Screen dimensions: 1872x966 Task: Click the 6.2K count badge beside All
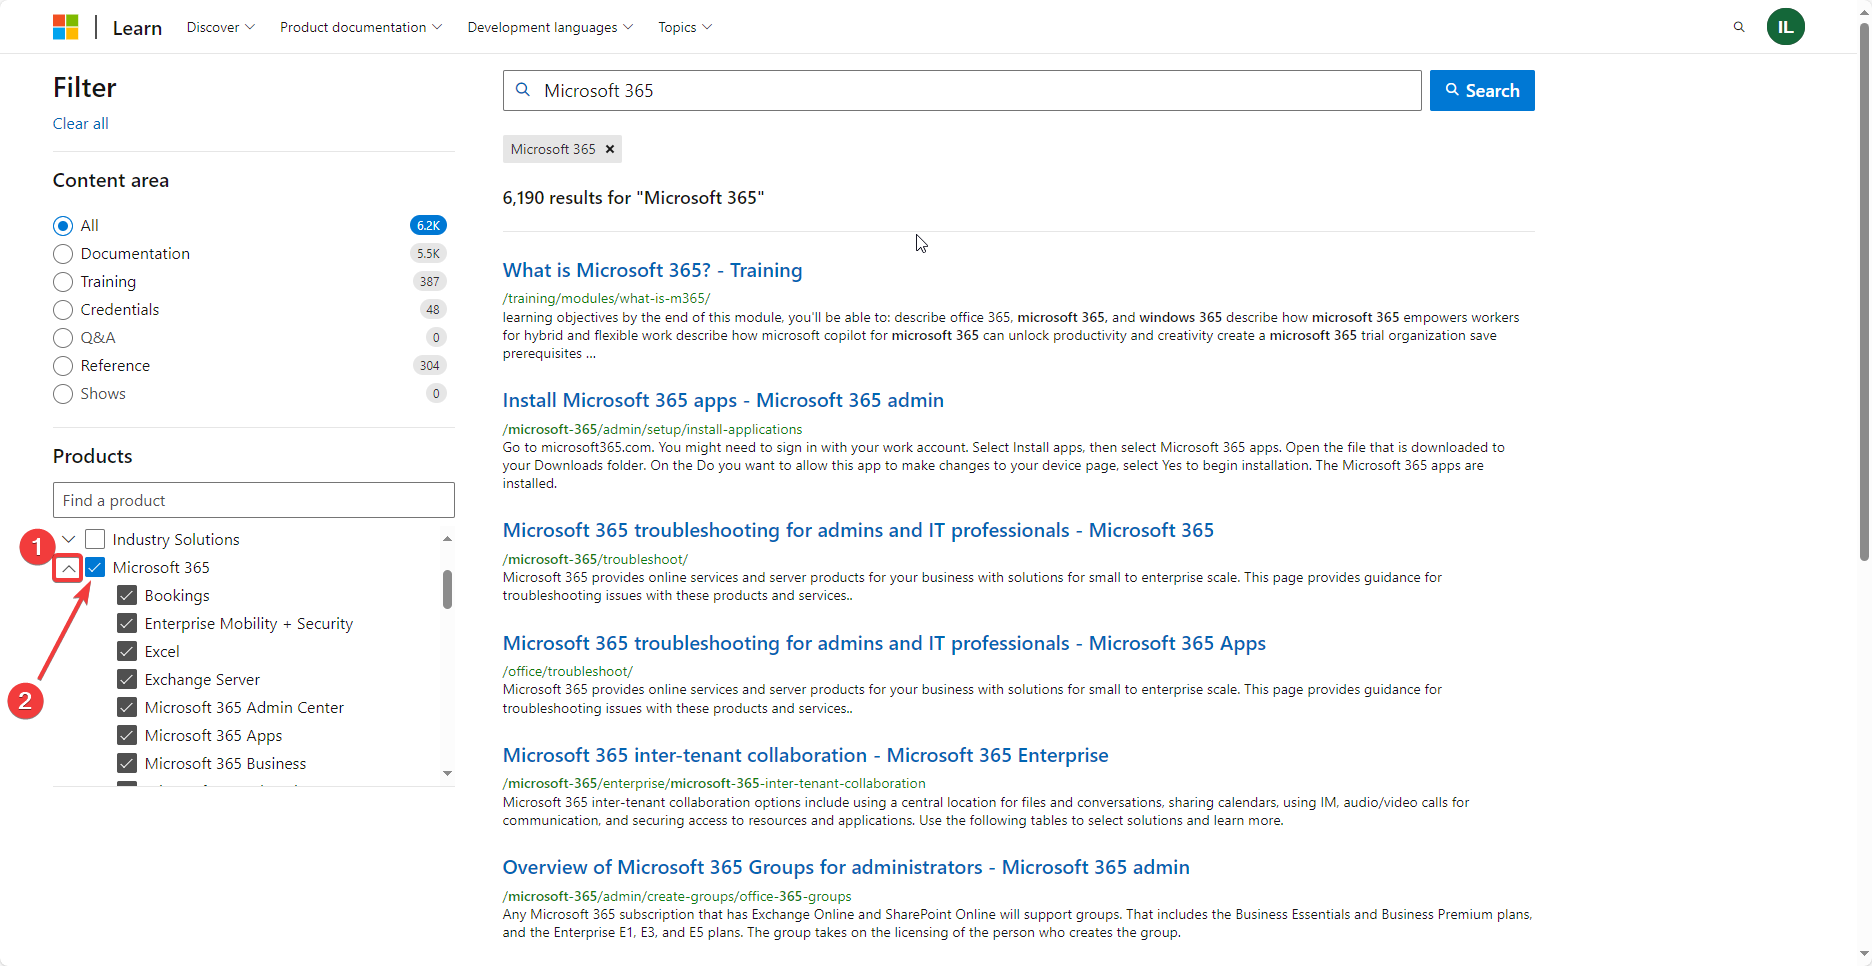tap(428, 226)
